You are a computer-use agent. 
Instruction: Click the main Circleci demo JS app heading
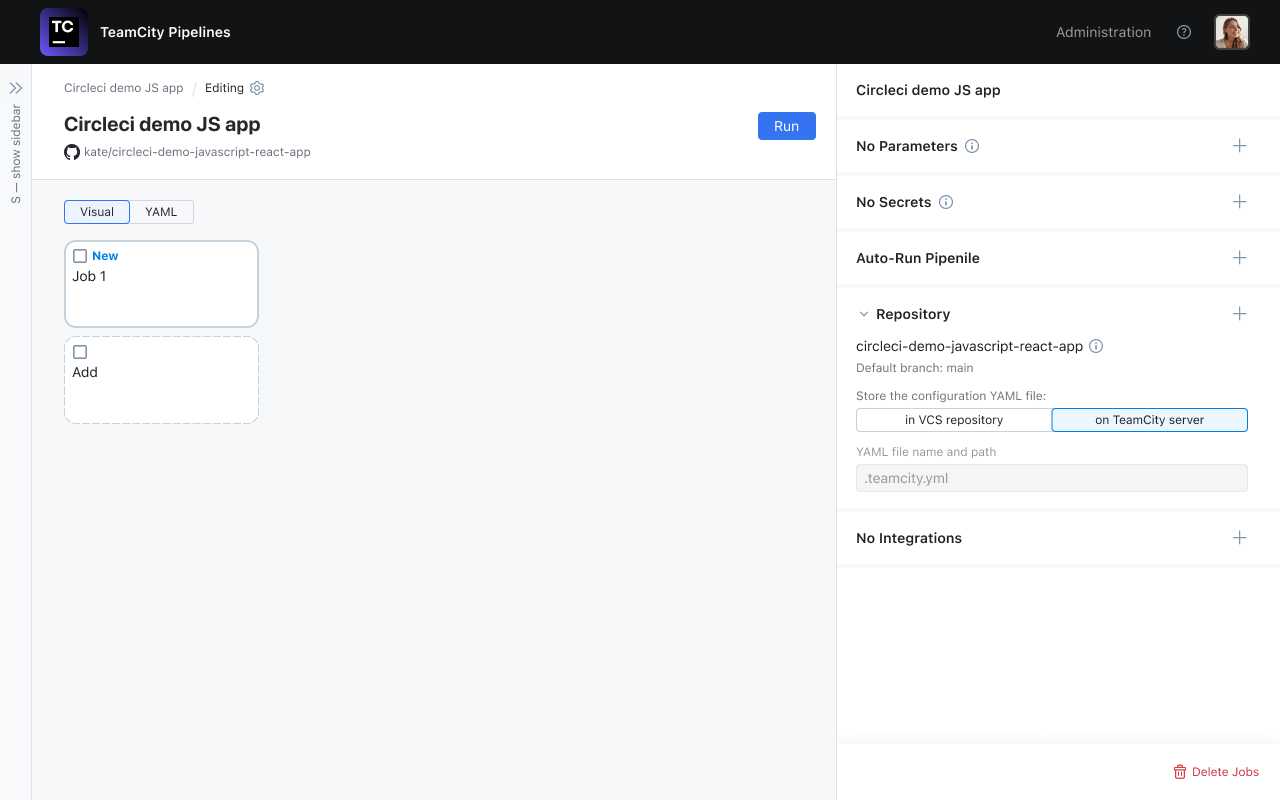[x=162, y=124]
